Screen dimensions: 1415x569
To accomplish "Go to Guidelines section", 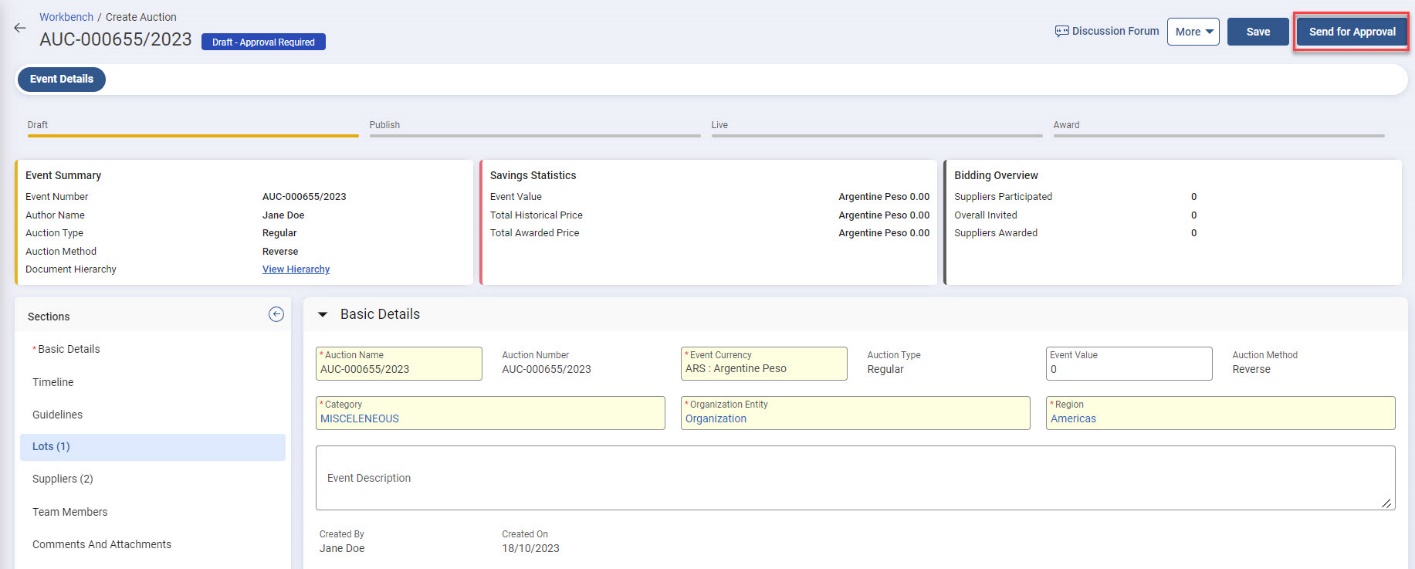I will (57, 414).
